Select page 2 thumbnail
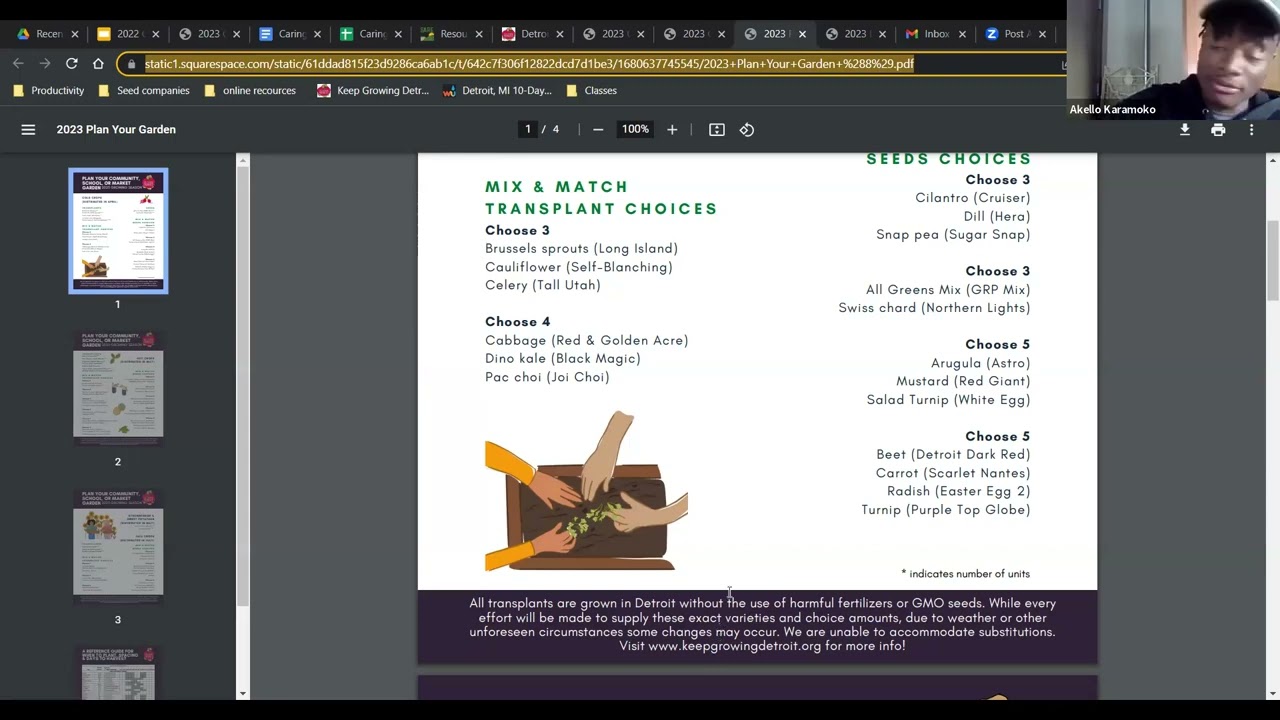1280x720 pixels. click(x=118, y=386)
